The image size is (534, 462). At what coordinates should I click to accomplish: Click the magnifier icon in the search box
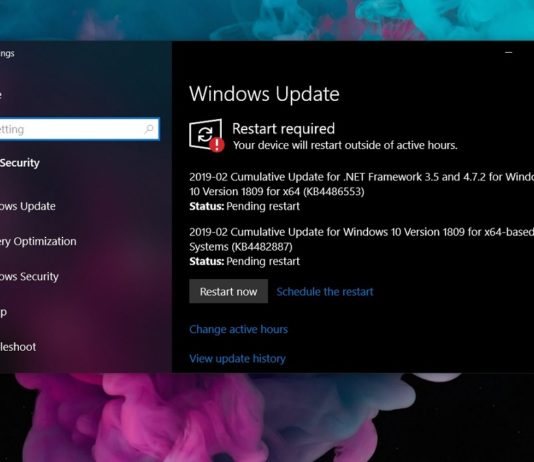[149, 129]
